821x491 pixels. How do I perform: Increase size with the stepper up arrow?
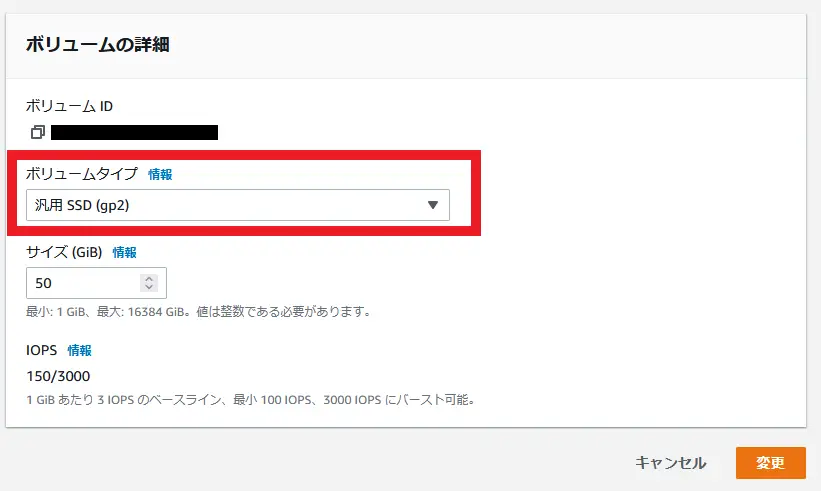tap(149, 278)
